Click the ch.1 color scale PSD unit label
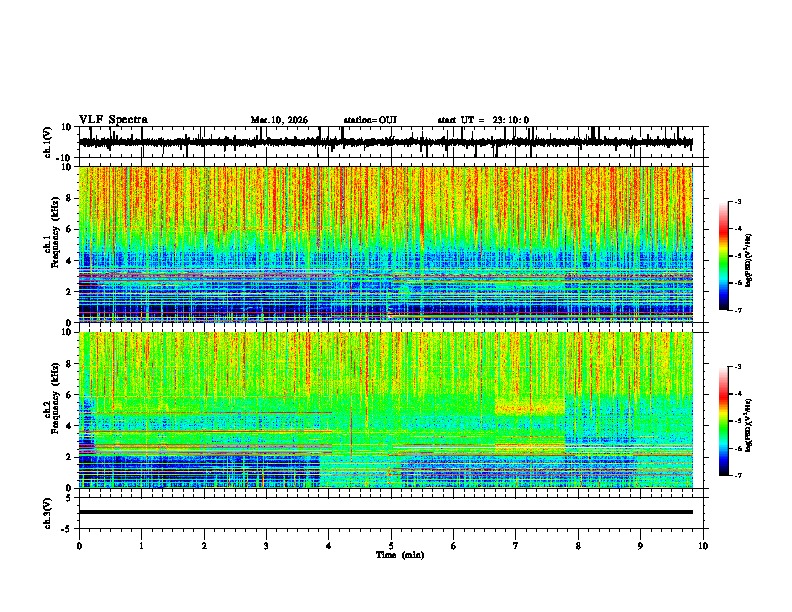The image size is (792, 612). click(749, 260)
